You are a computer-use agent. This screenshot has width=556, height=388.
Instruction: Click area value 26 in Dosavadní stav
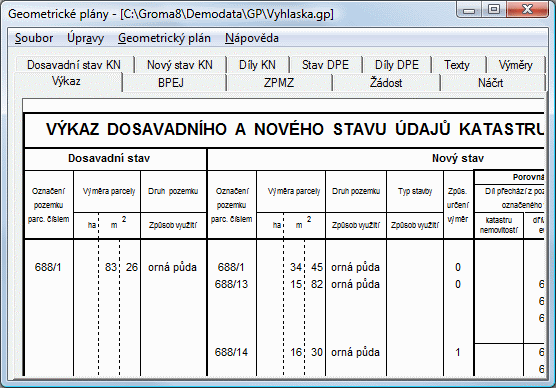pos(132,267)
